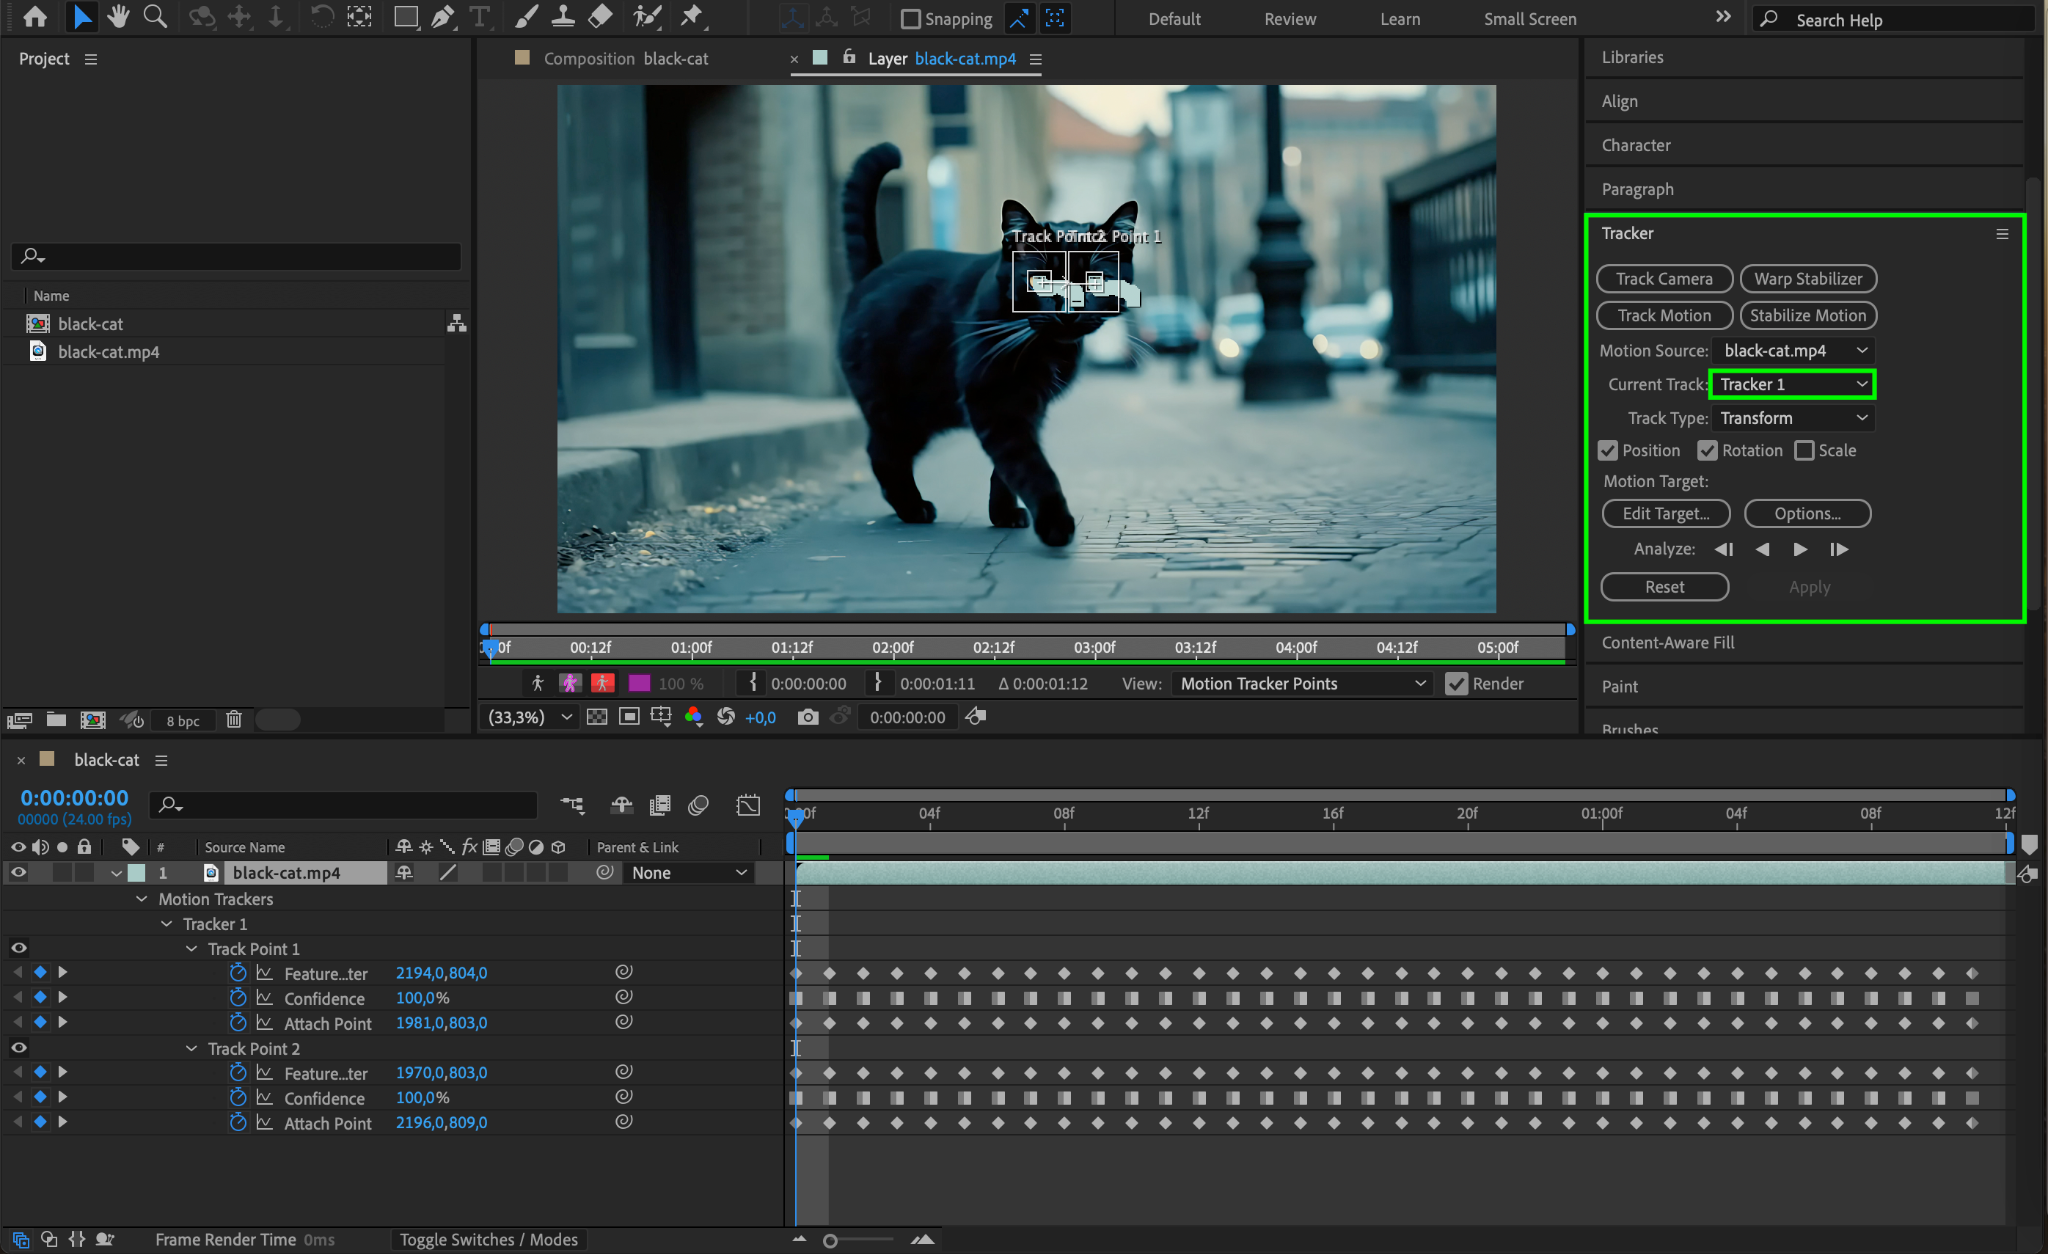
Task: Select the Puppet Pin tool
Action: [x=691, y=17]
